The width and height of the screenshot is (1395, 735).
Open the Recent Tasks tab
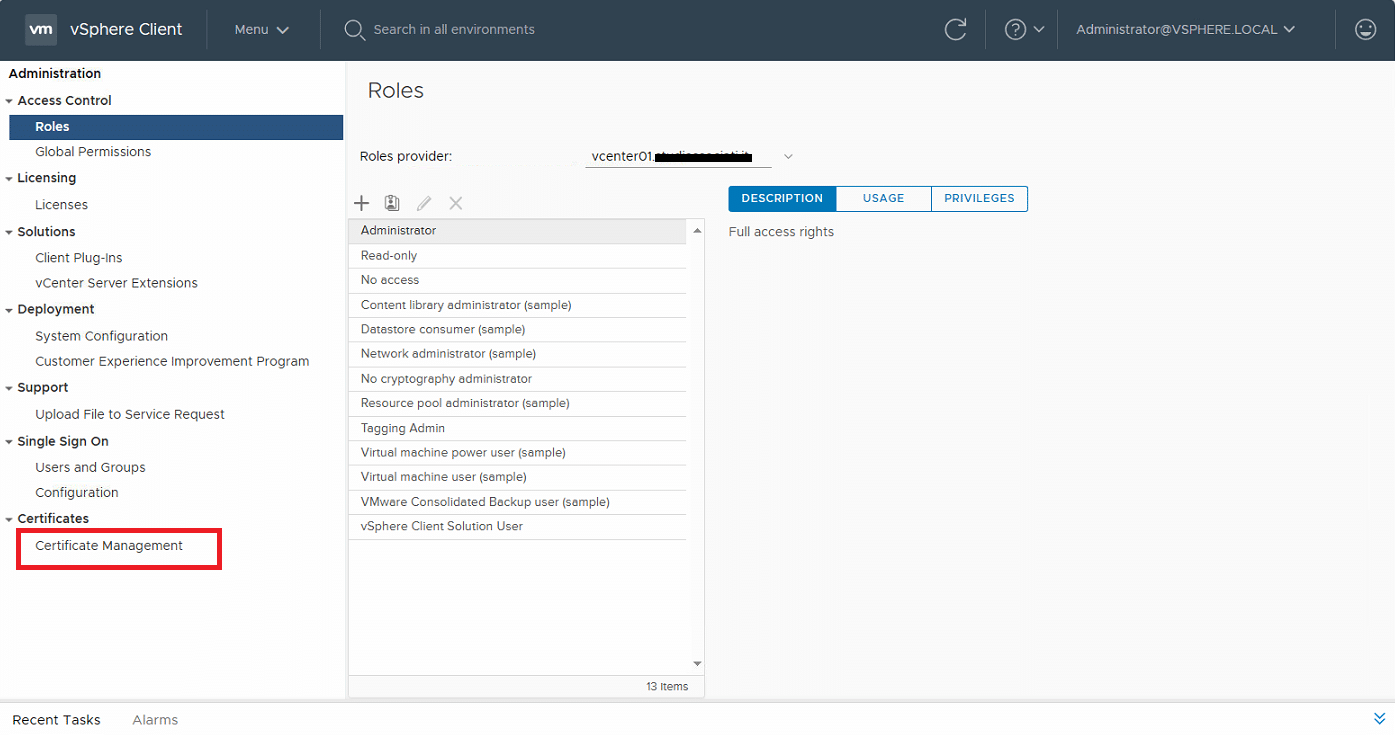click(57, 720)
